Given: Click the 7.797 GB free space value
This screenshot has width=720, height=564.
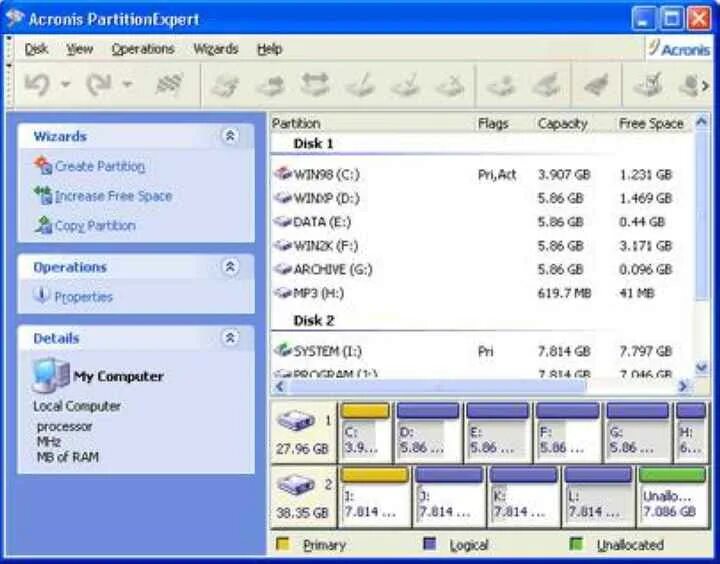Looking at the screenshot, I should 646,351.
